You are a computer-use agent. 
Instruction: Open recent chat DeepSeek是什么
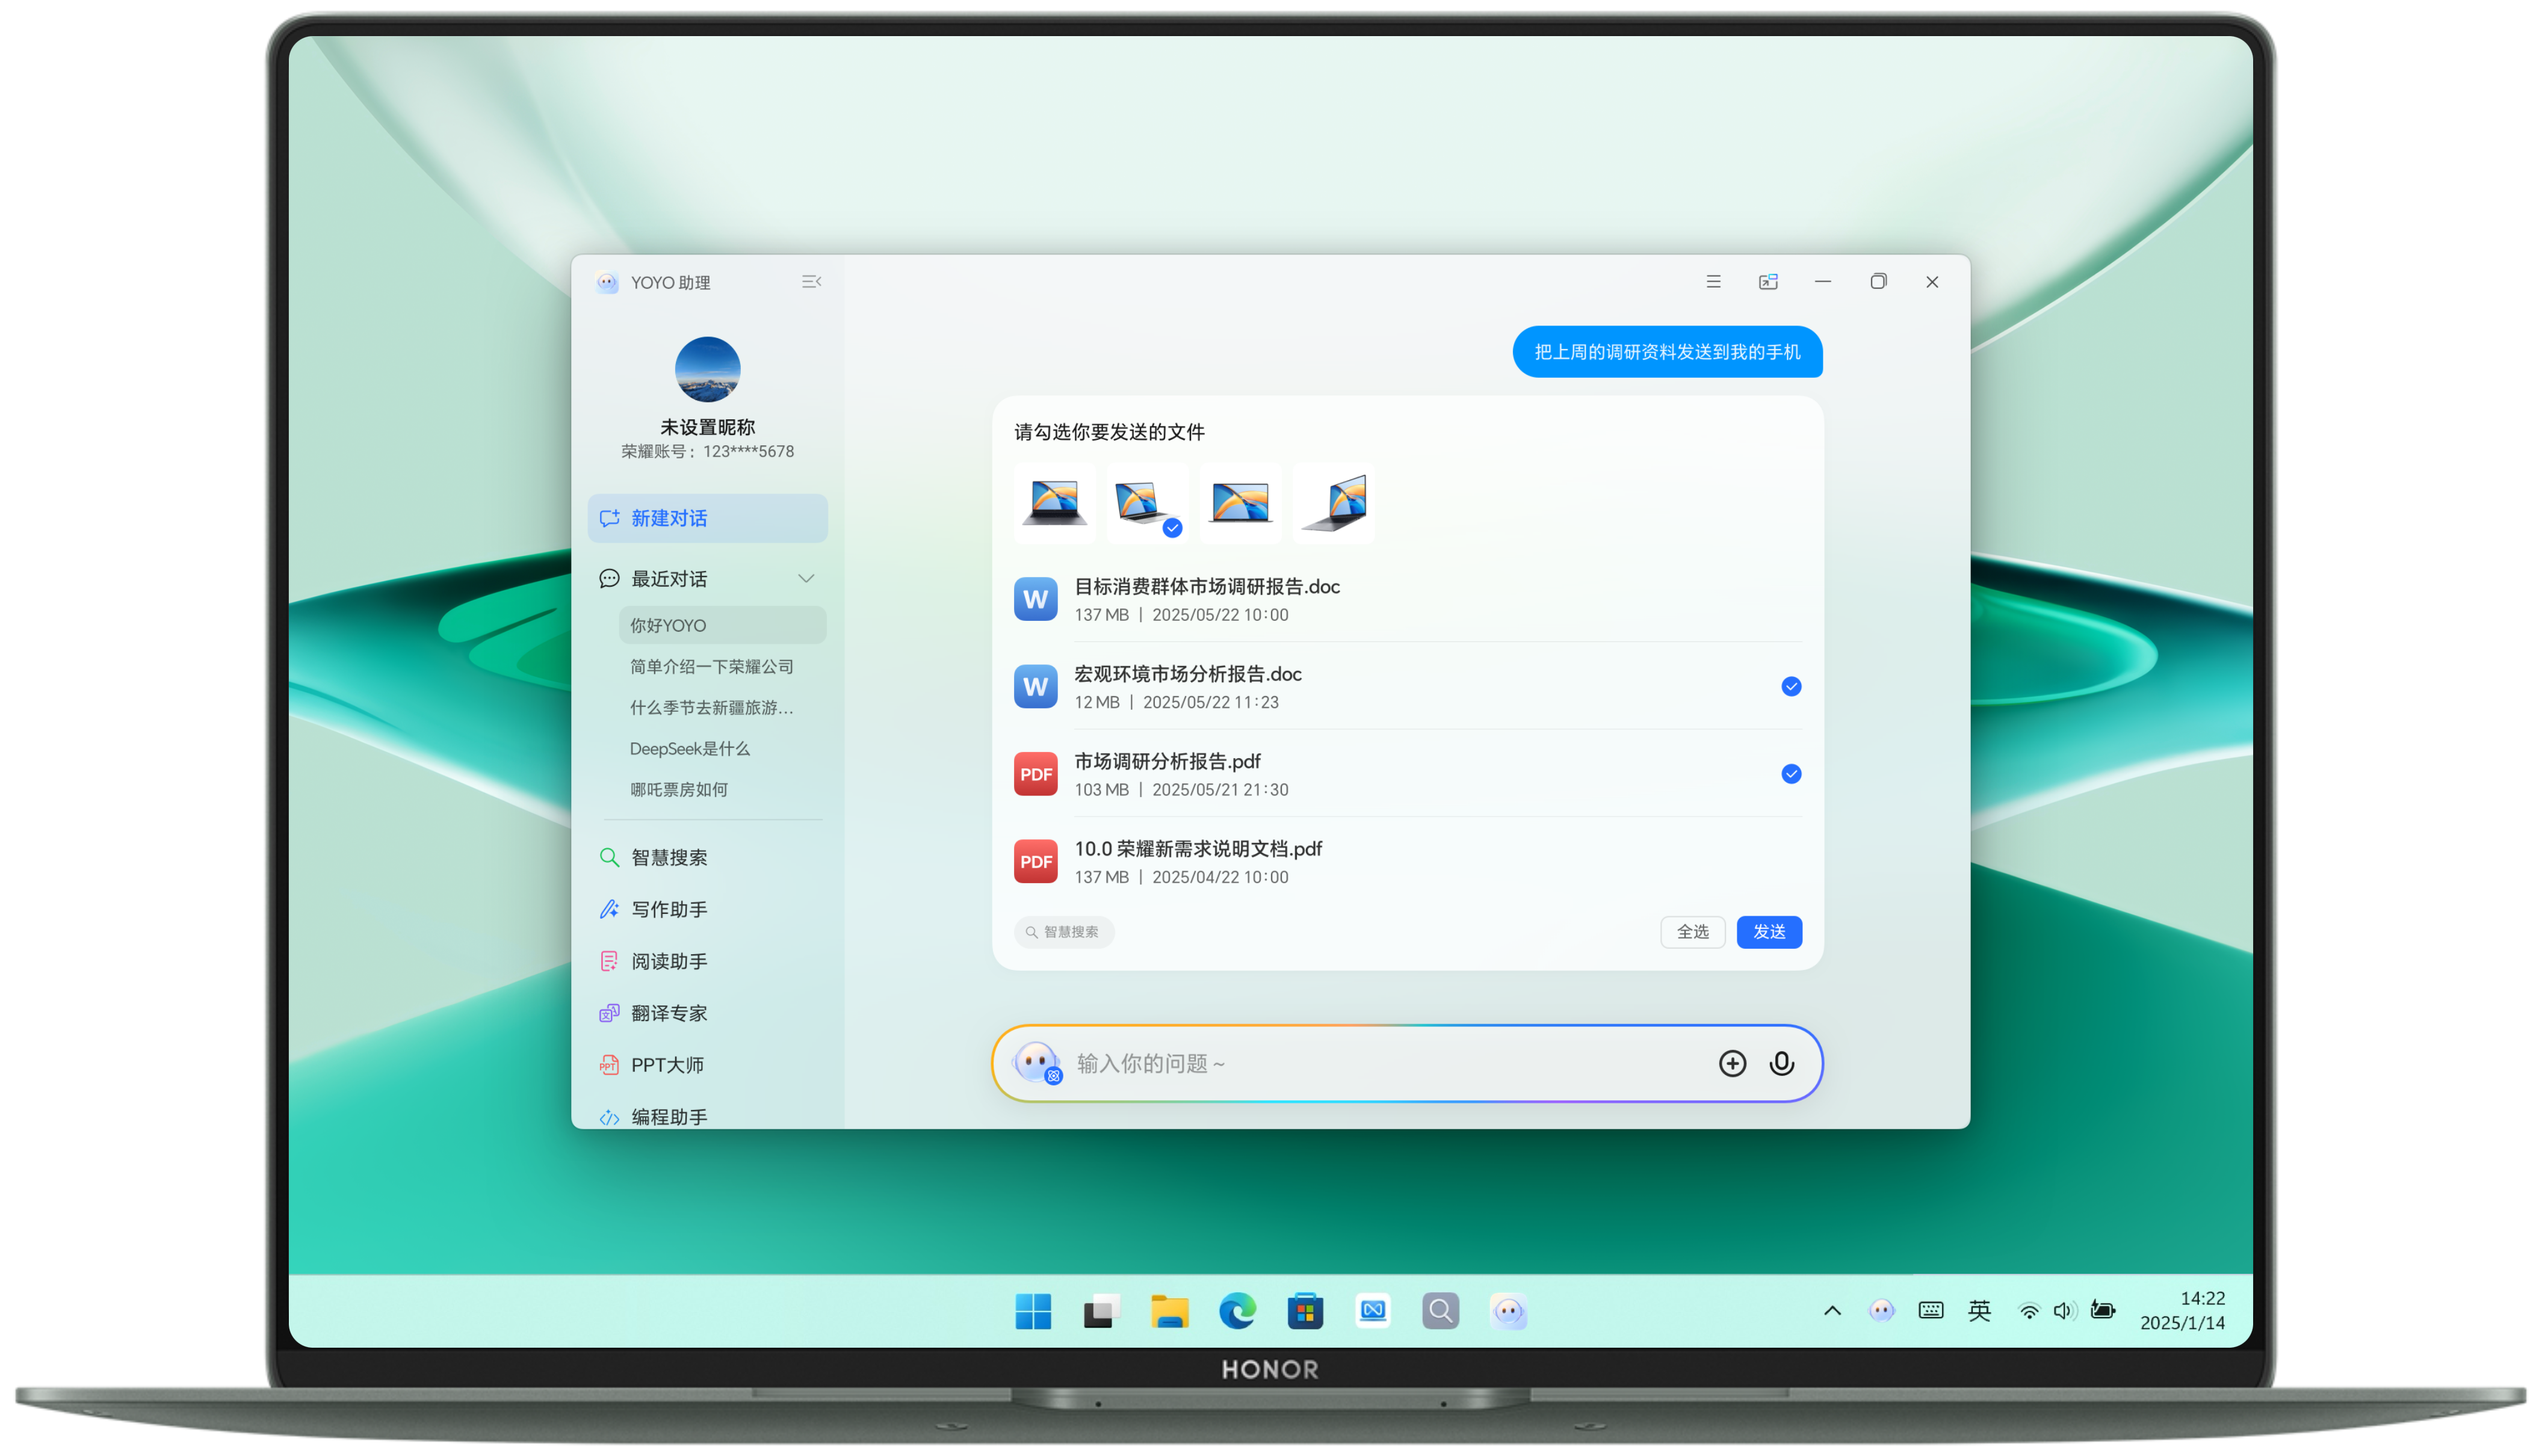[689, 749]
